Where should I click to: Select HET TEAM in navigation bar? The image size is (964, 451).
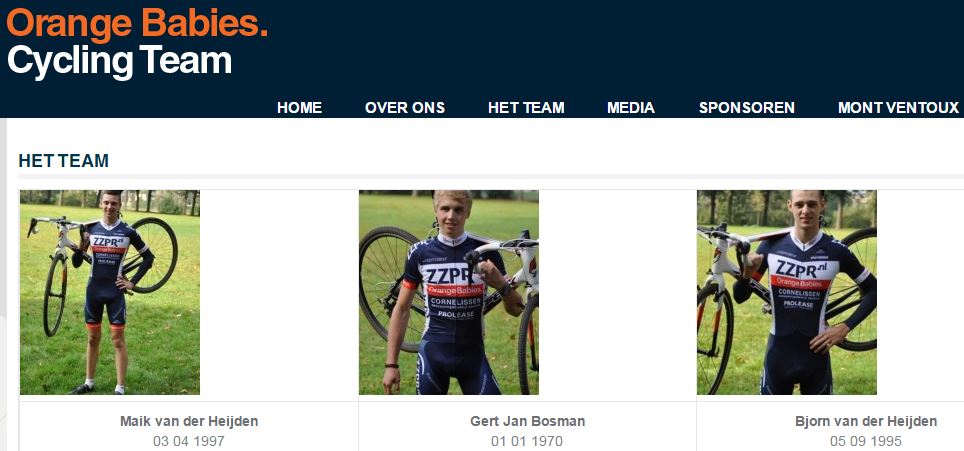526,108
